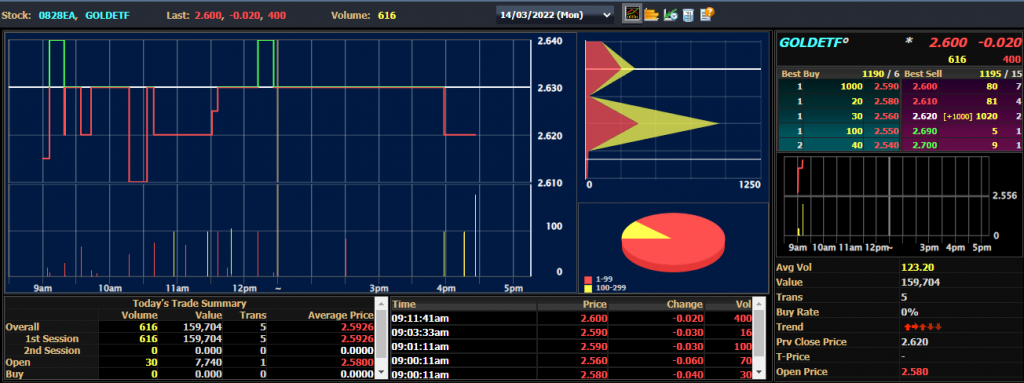Click the Change column header

684,305
